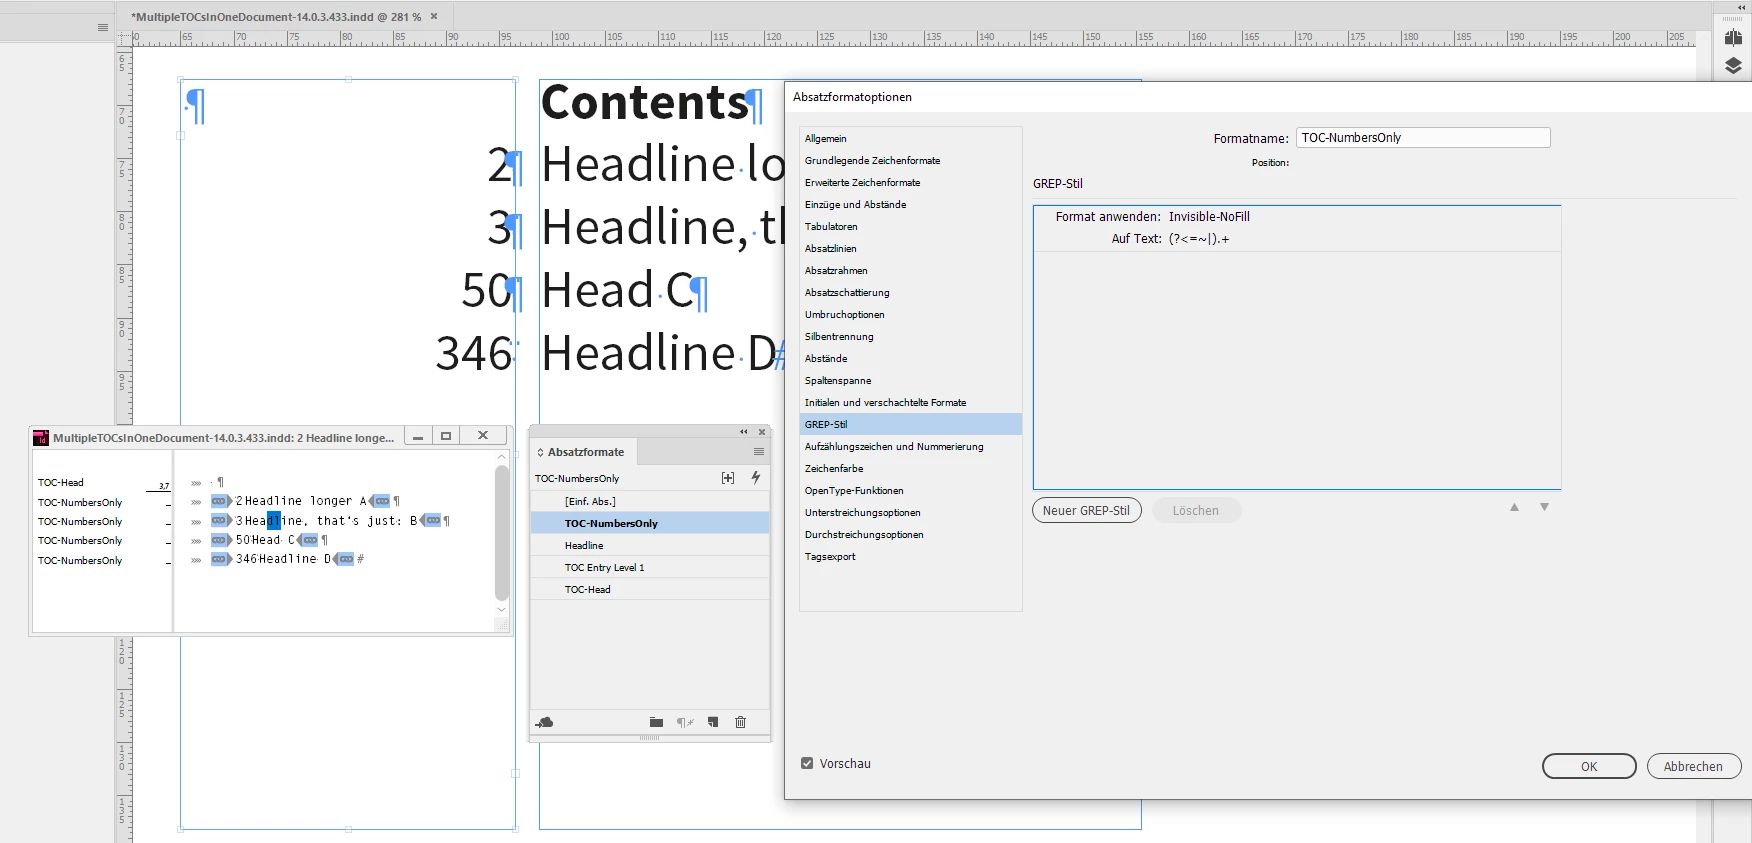
Task: Click the Contents heading on the page
Action: pyautogui.click(x=645, y=102)
